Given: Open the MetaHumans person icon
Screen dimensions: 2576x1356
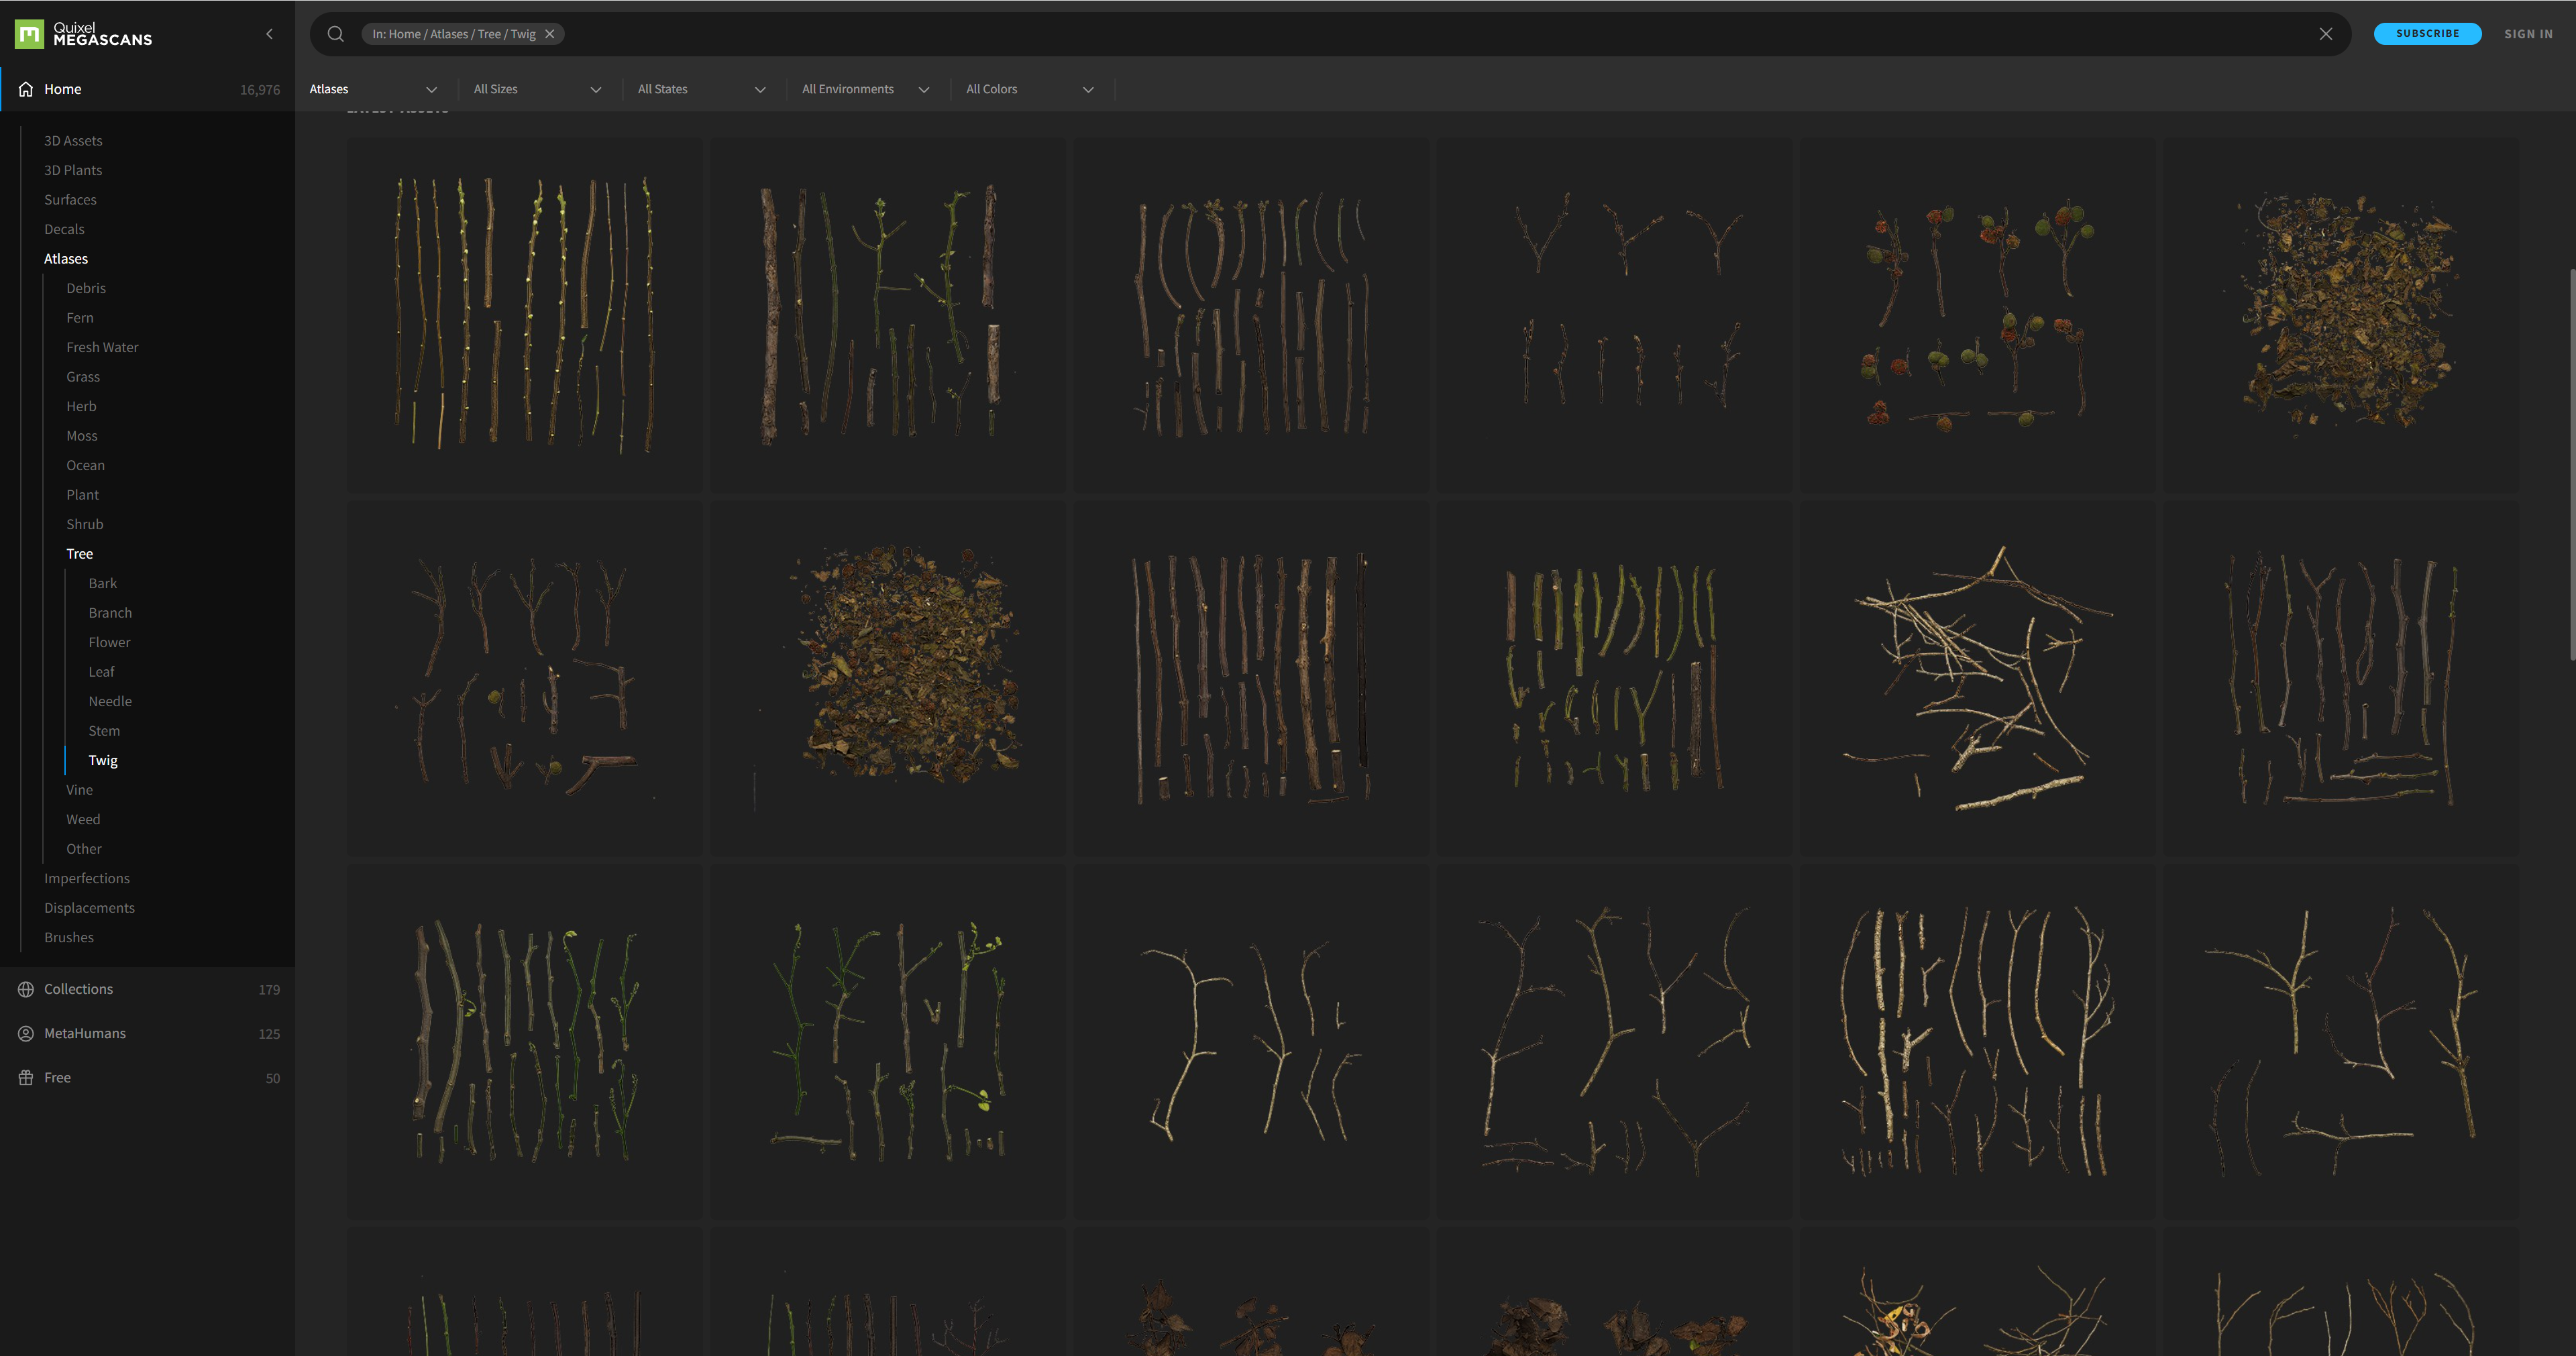Looking at the screenshot, I should [26, 1033].
